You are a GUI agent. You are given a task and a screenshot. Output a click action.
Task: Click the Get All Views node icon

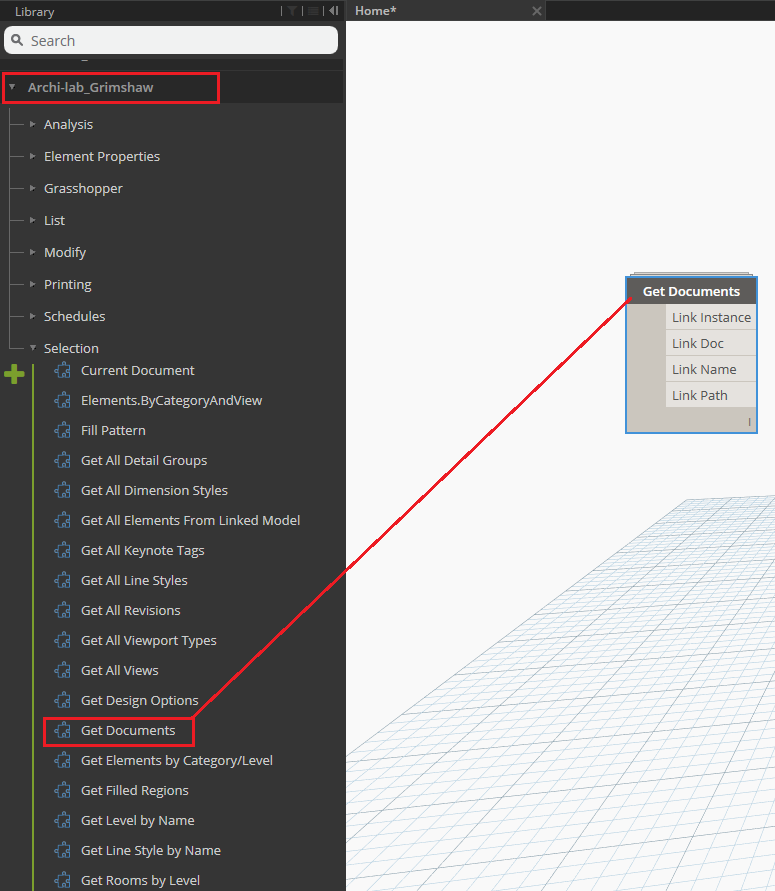tap(62, 671)
